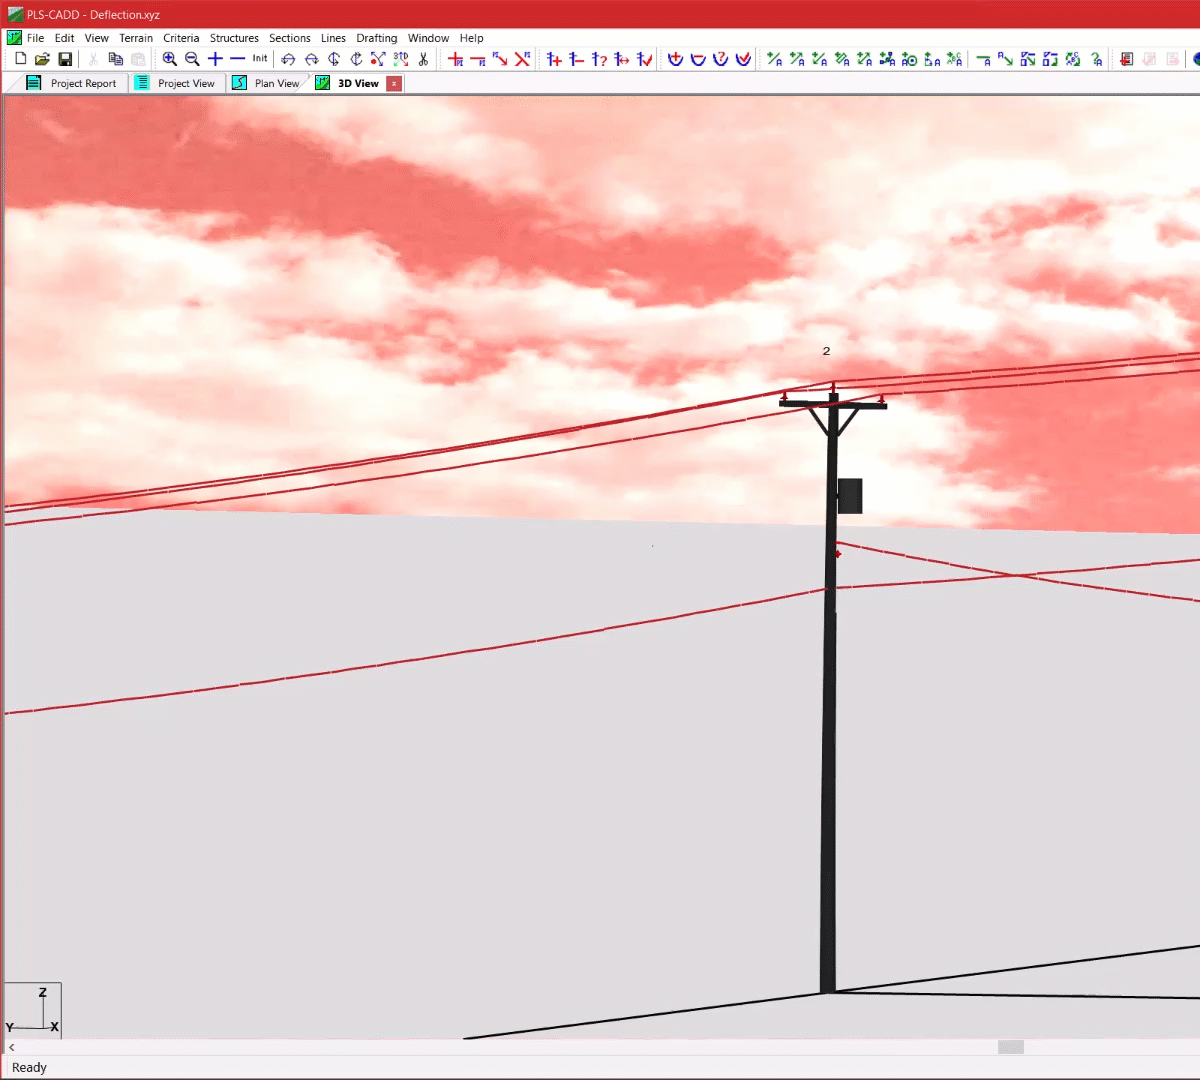This screenshot has height=1080, width=1200.
Task: Switch to the Plan View tab
Action: [276, 83]
